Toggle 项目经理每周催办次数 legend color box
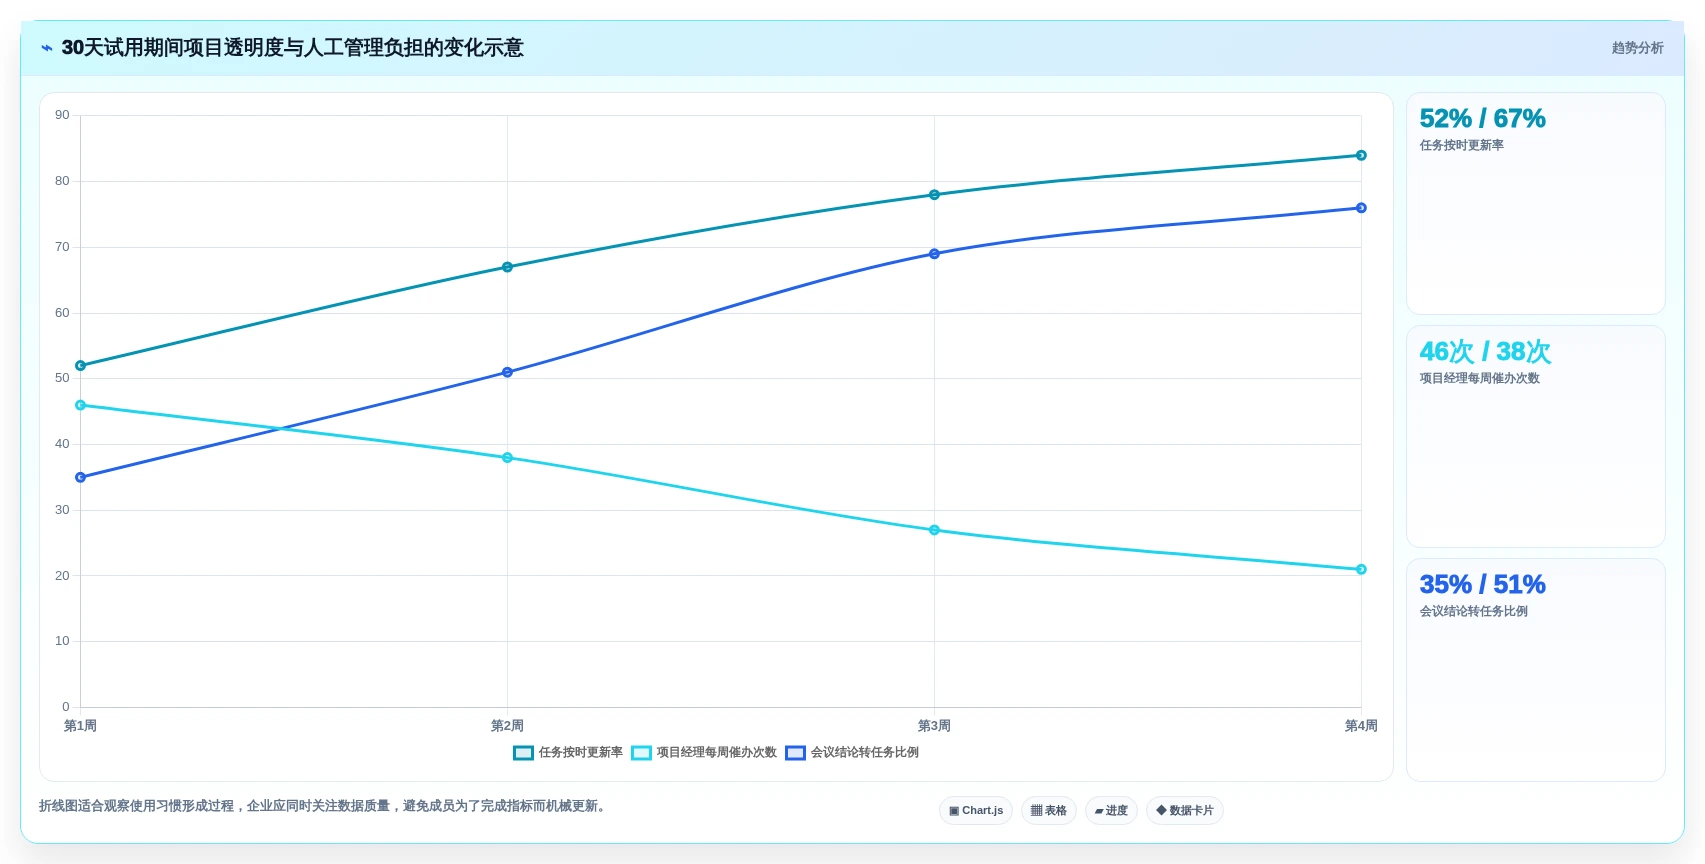The image size is (1705, 864). click(x=641, y=753)
